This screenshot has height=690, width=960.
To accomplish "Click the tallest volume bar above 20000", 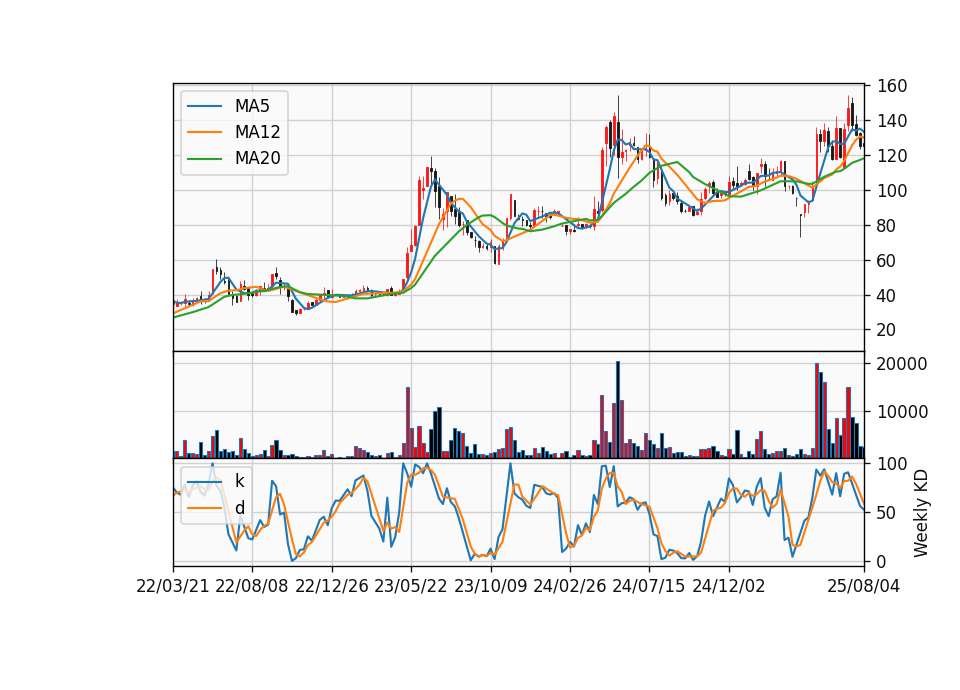I will coord(618,410).
